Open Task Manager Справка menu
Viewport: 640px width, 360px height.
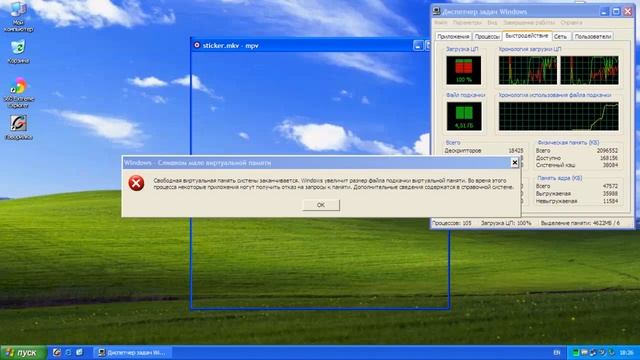click(x=571, y=23)
